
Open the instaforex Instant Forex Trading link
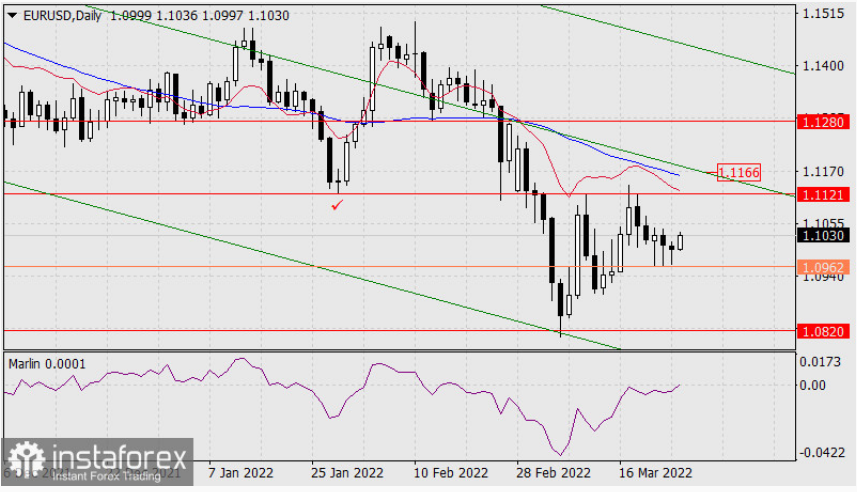tap(107, 476)
